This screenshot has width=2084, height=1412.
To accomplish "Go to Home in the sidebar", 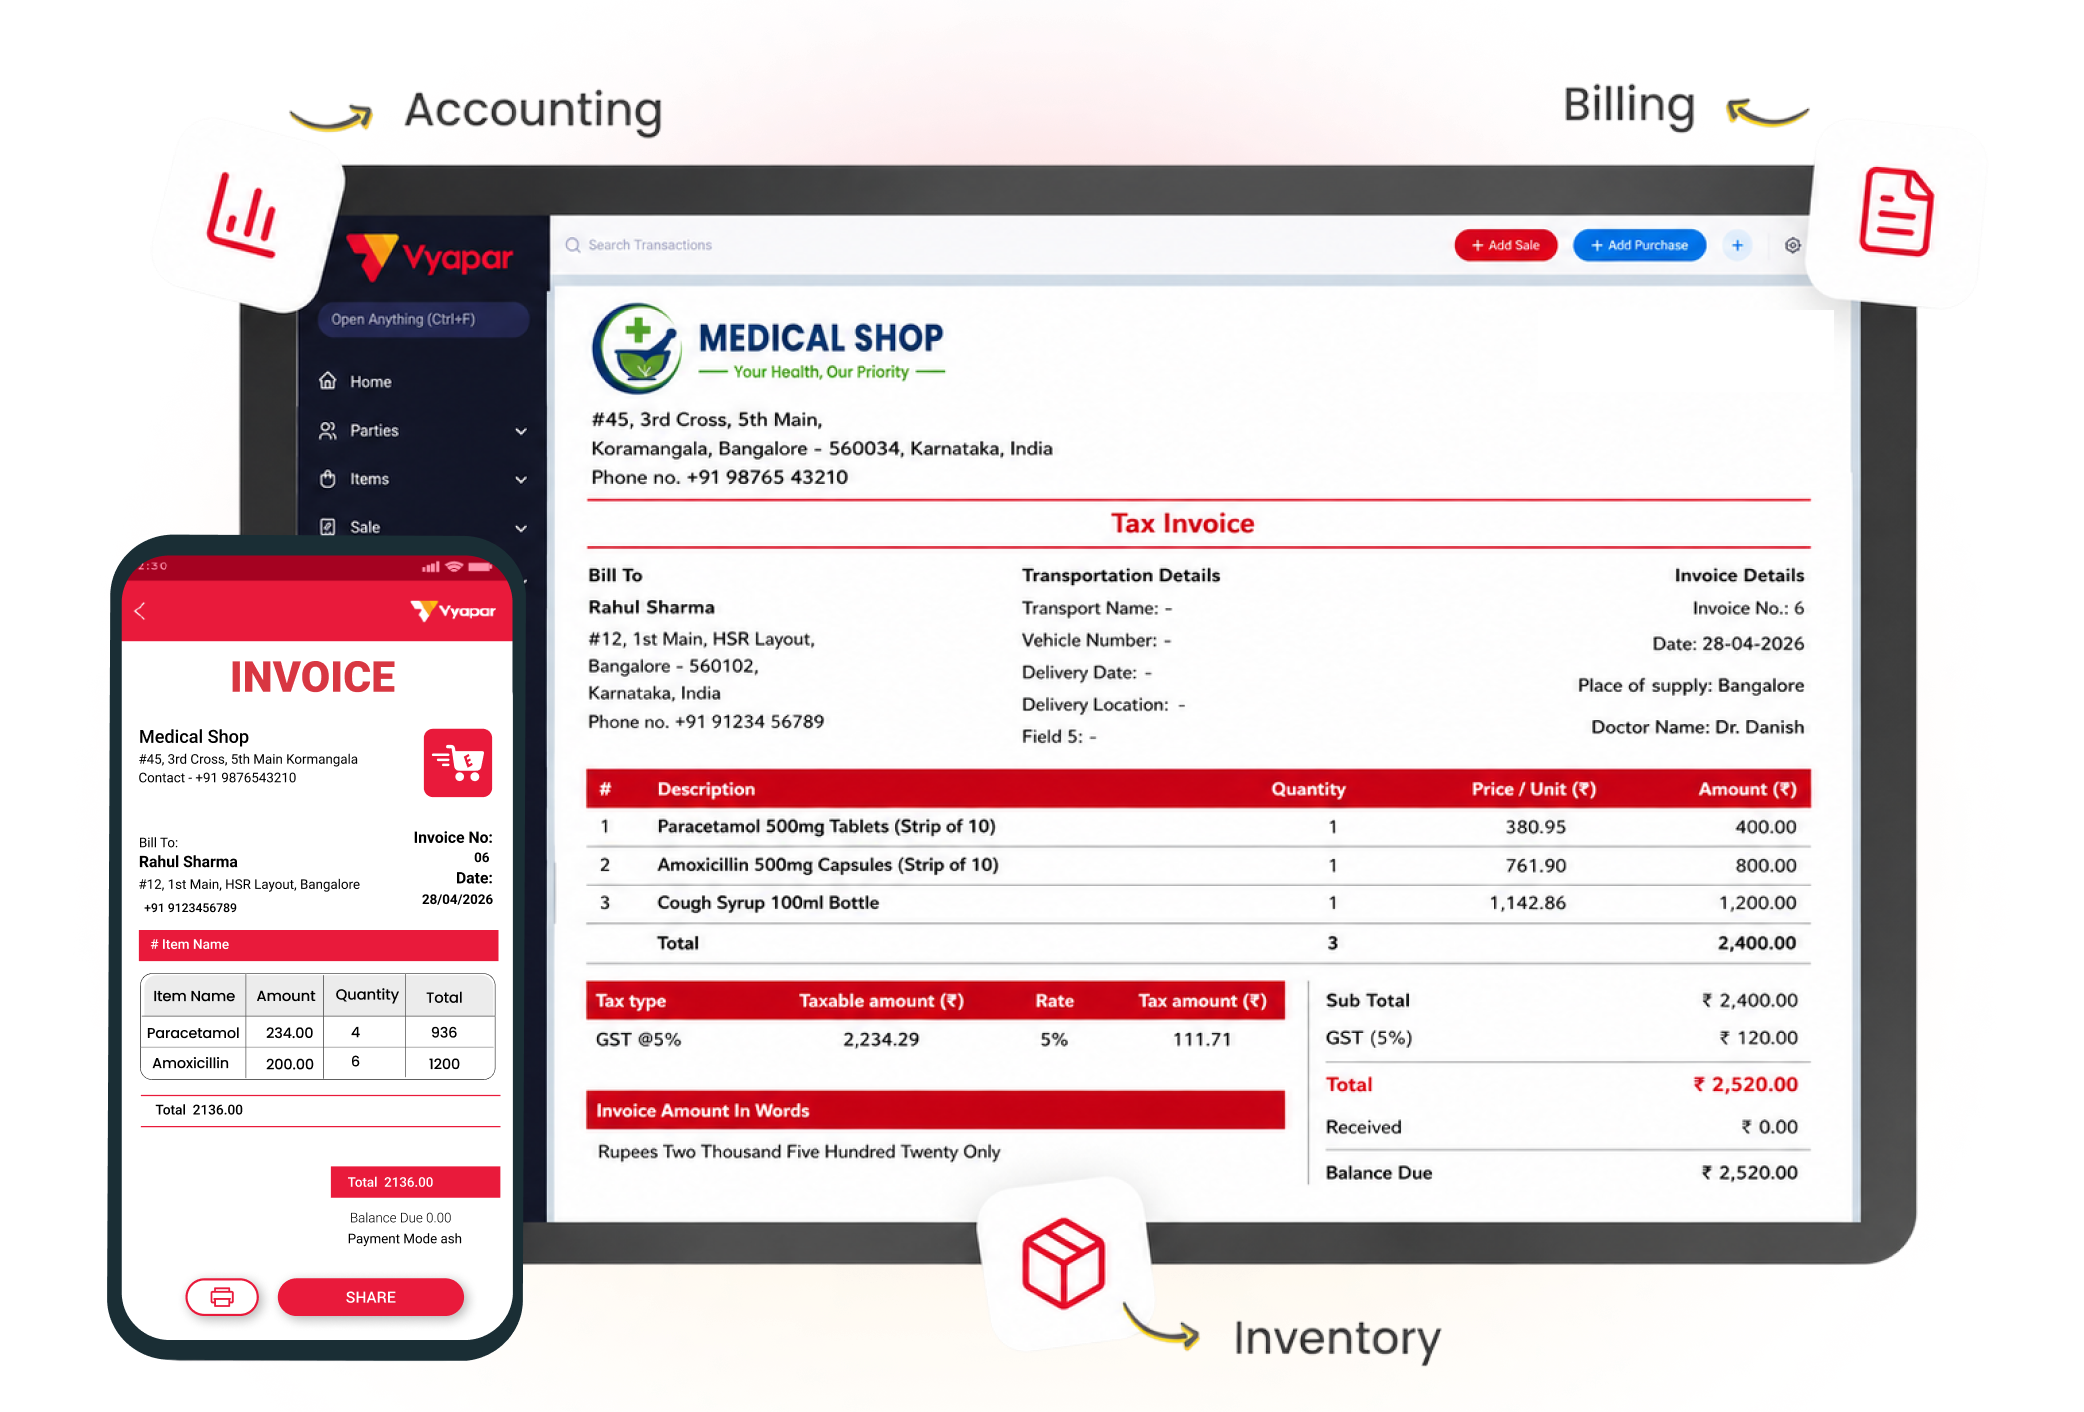I will 370,382.
